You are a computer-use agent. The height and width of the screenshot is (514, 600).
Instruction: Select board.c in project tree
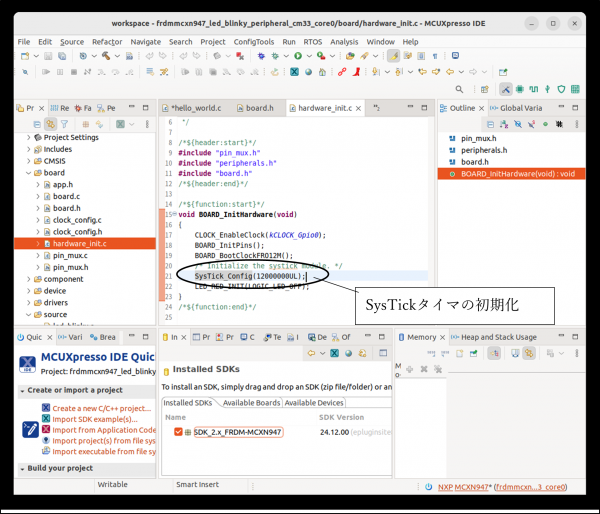[66, 196]
